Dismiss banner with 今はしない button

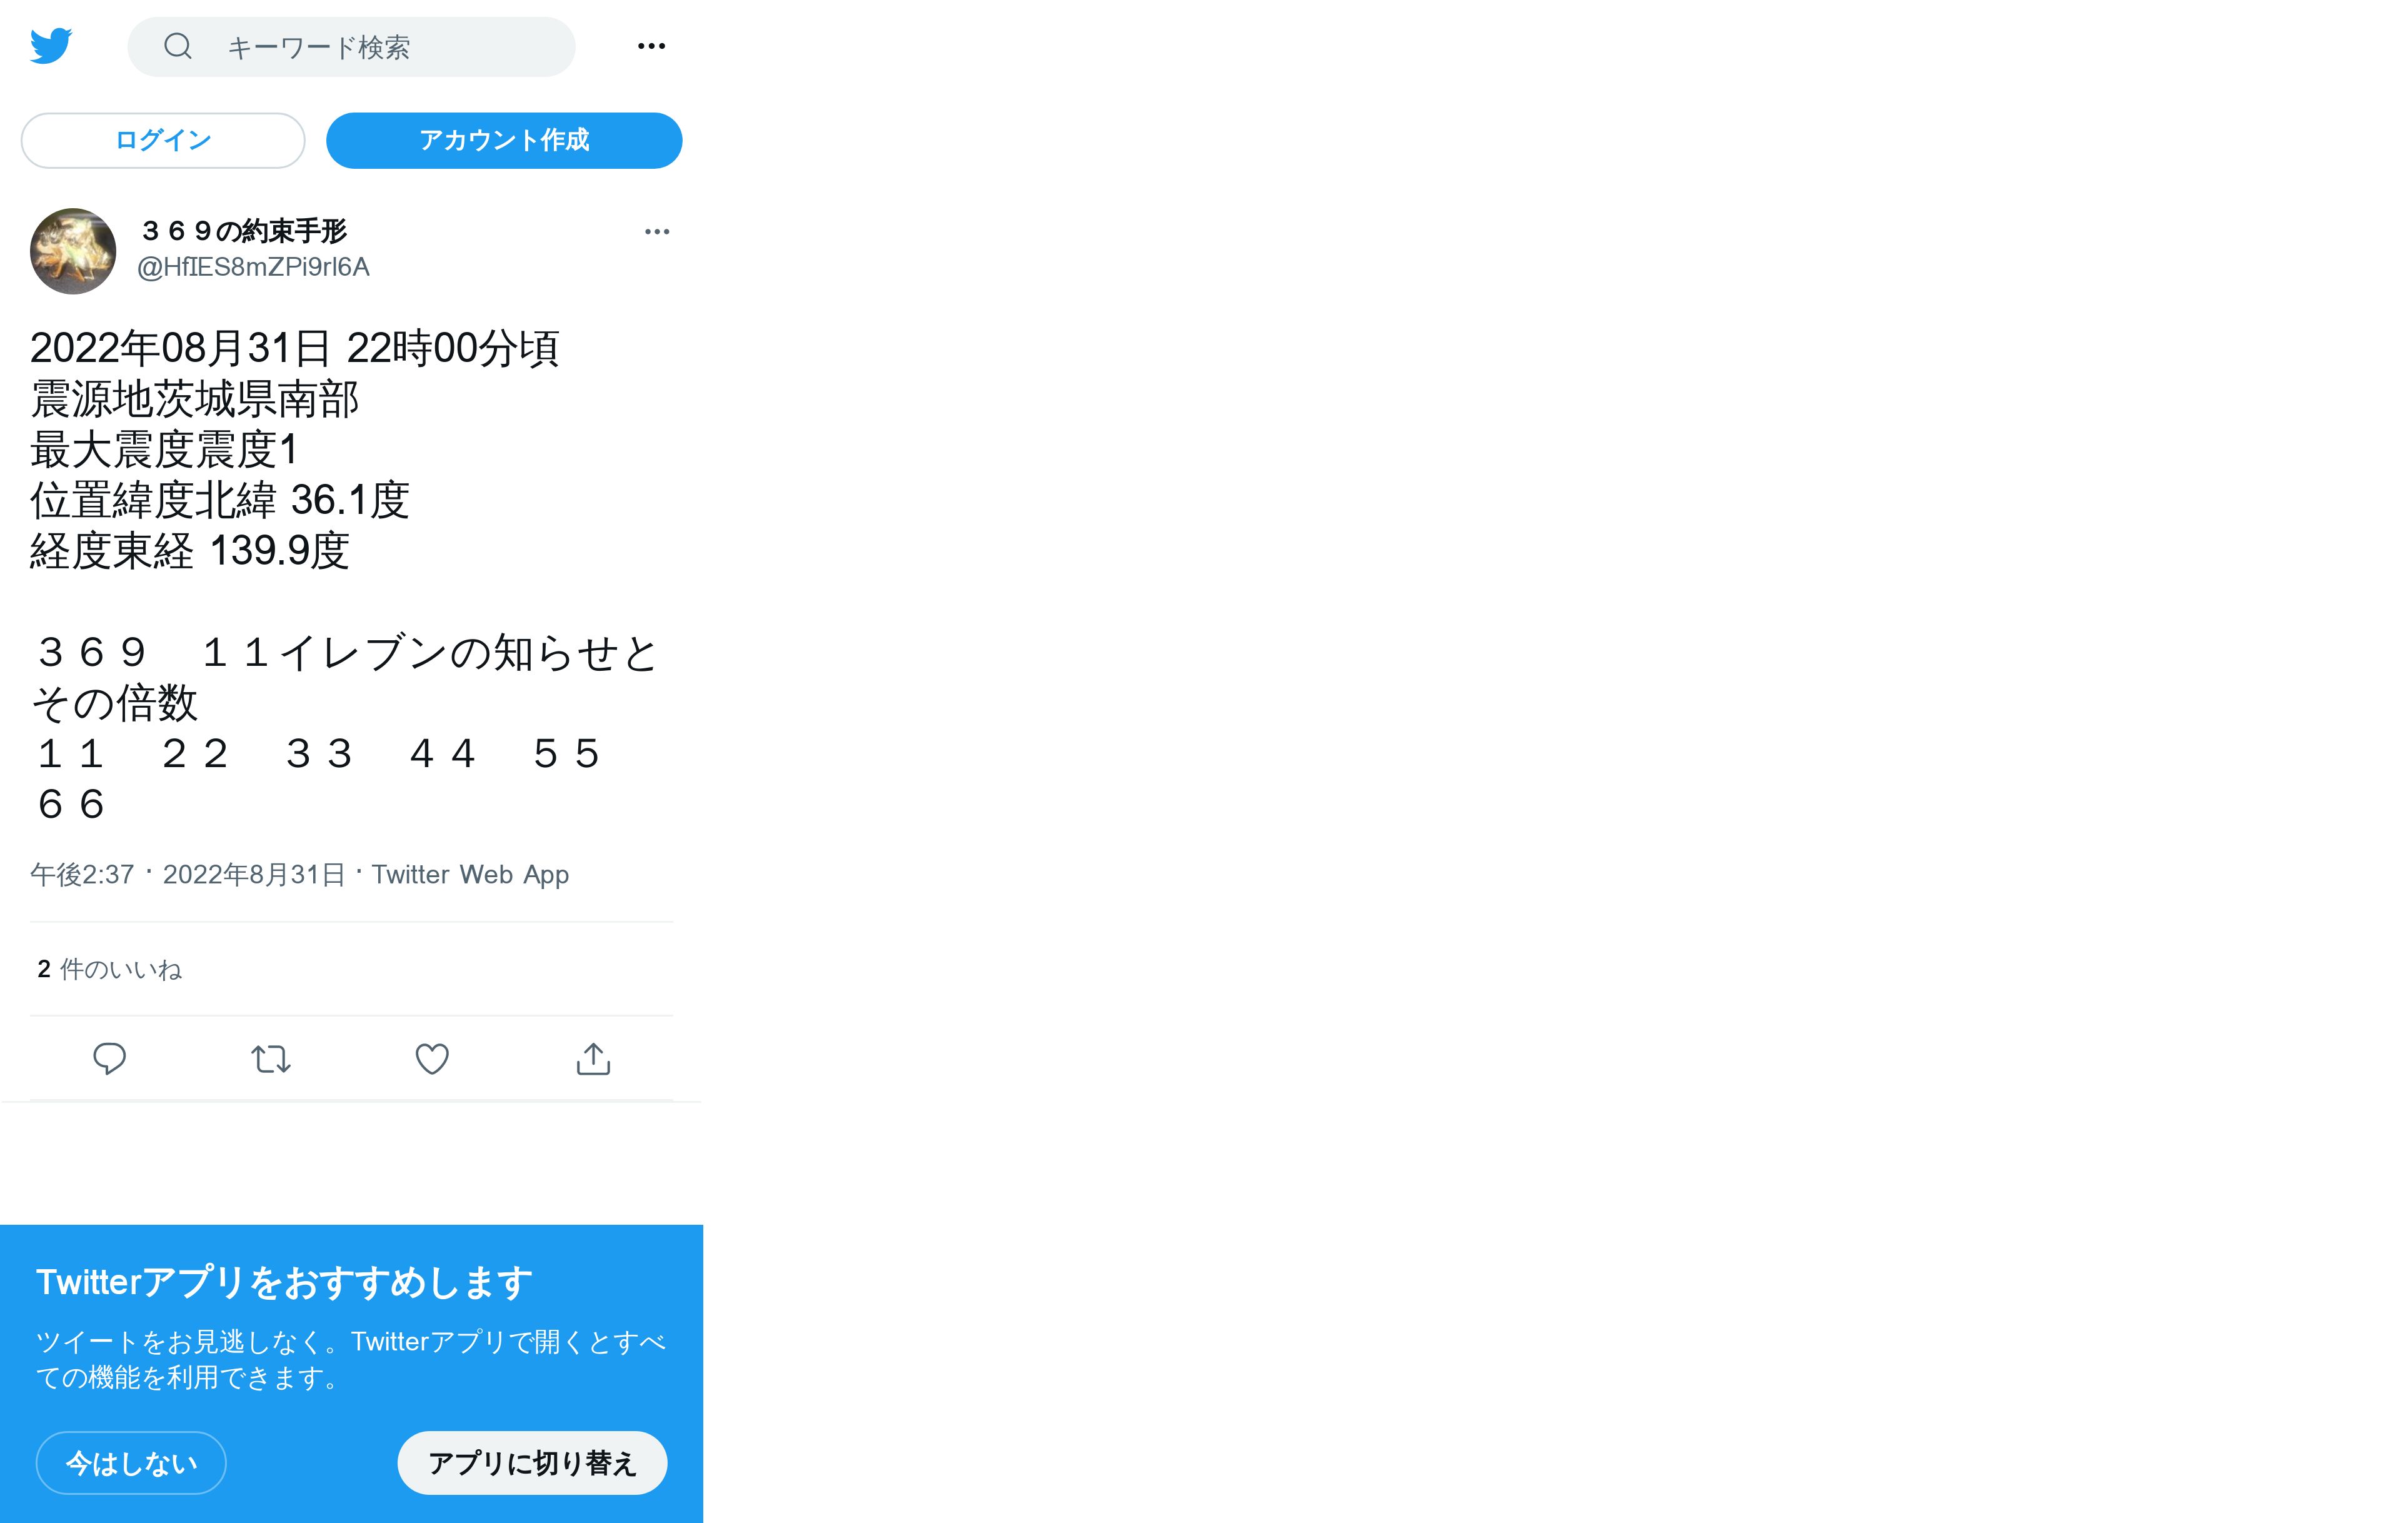131,1463
